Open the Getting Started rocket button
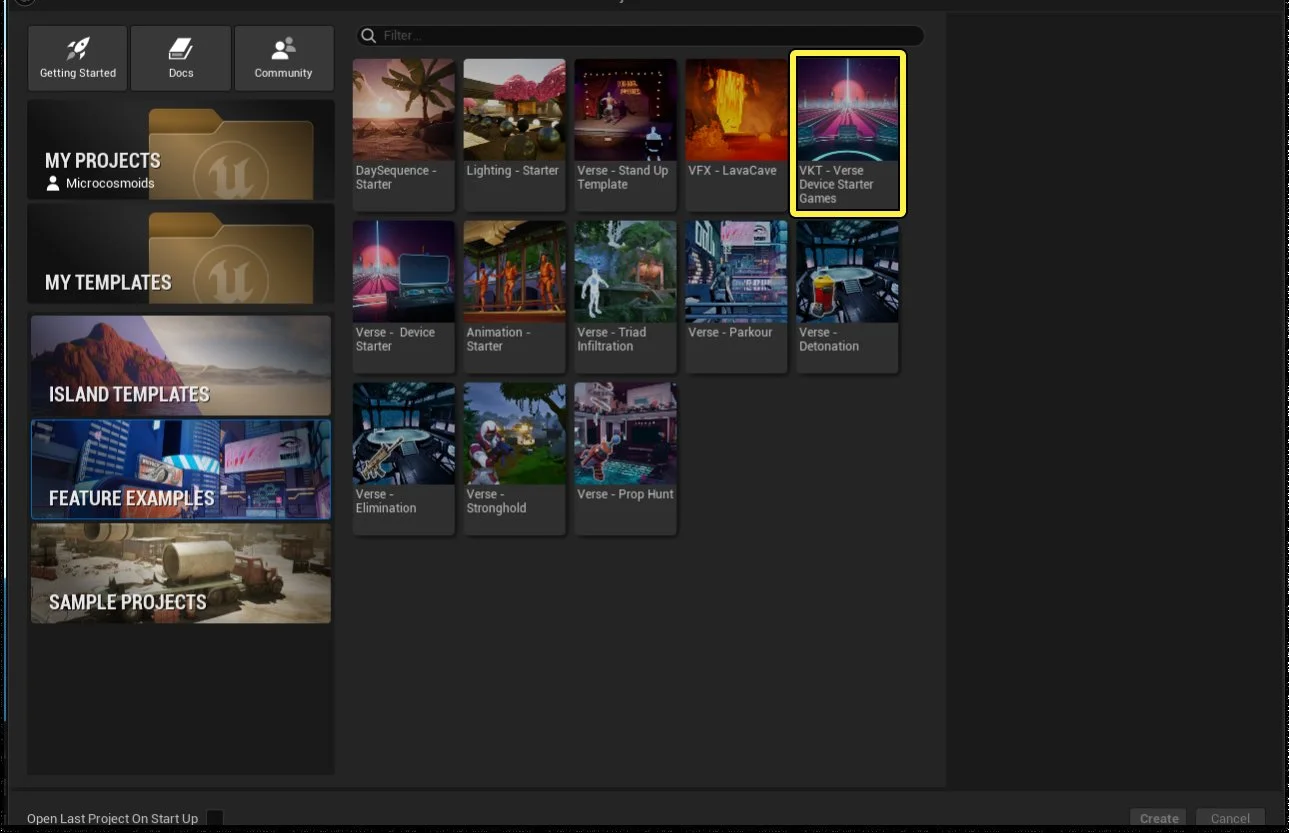1289x833 pixels. click(x=78, y=58)
